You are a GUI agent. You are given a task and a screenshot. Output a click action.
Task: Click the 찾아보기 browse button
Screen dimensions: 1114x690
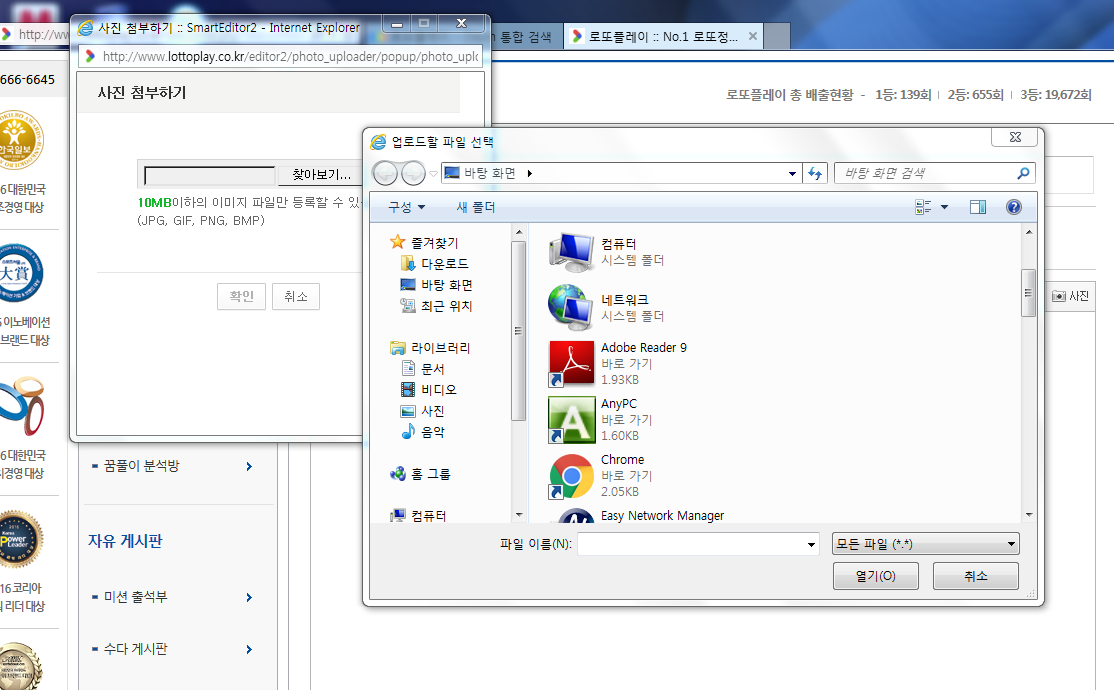pos(320,175)
